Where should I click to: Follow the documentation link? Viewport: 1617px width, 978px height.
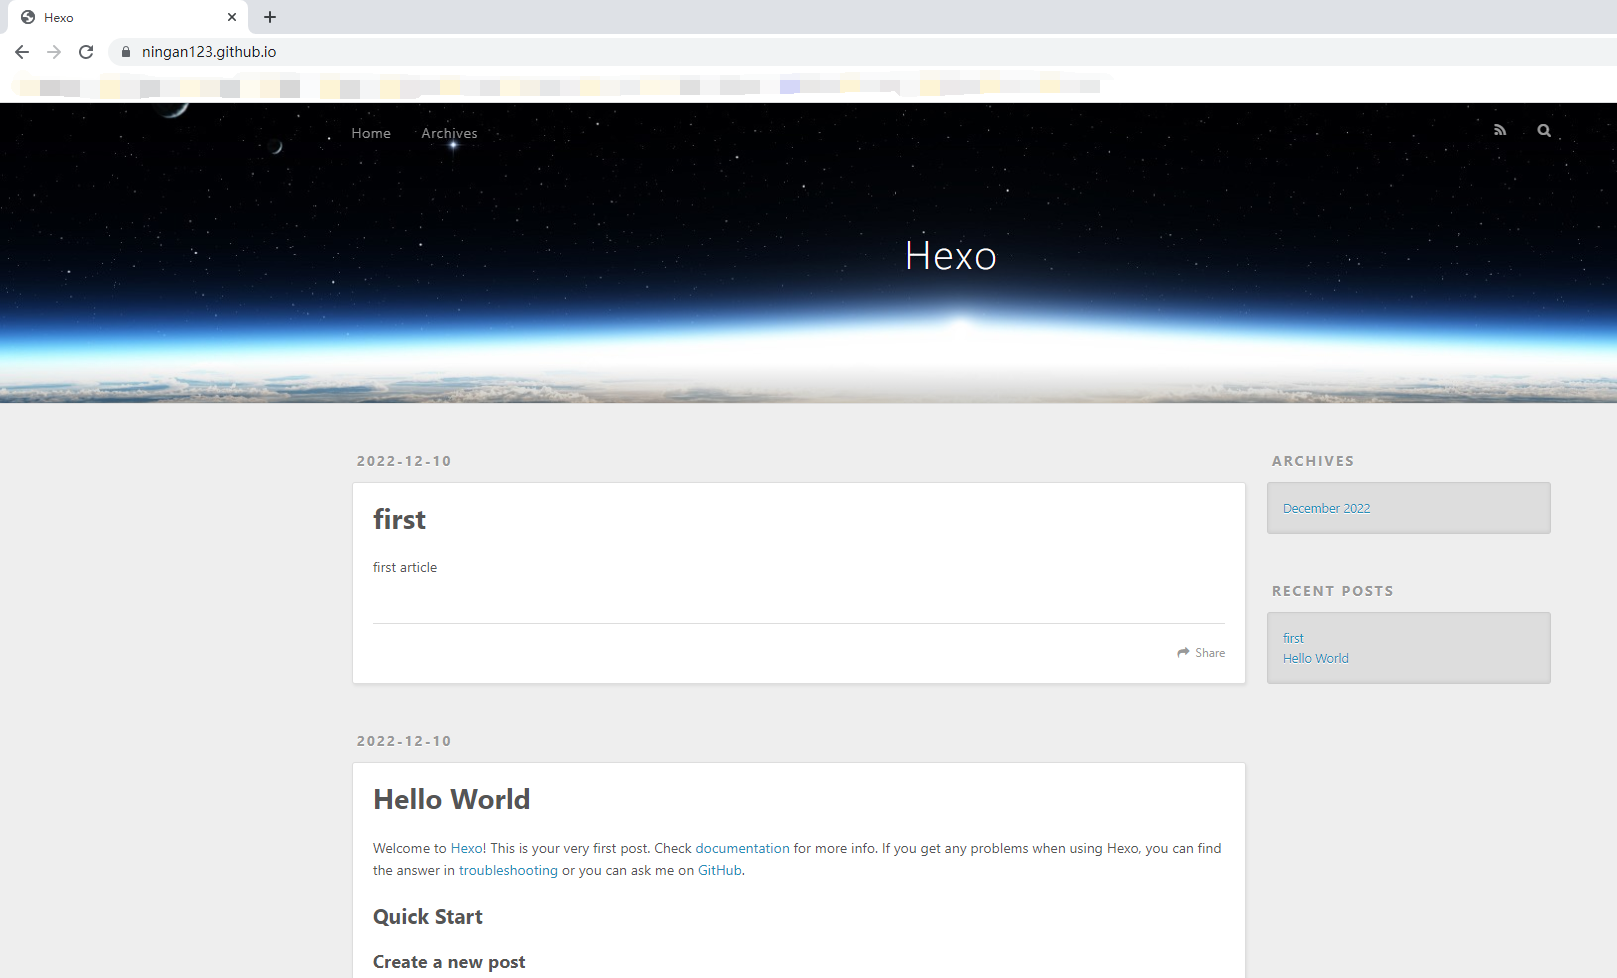point(742,848)
